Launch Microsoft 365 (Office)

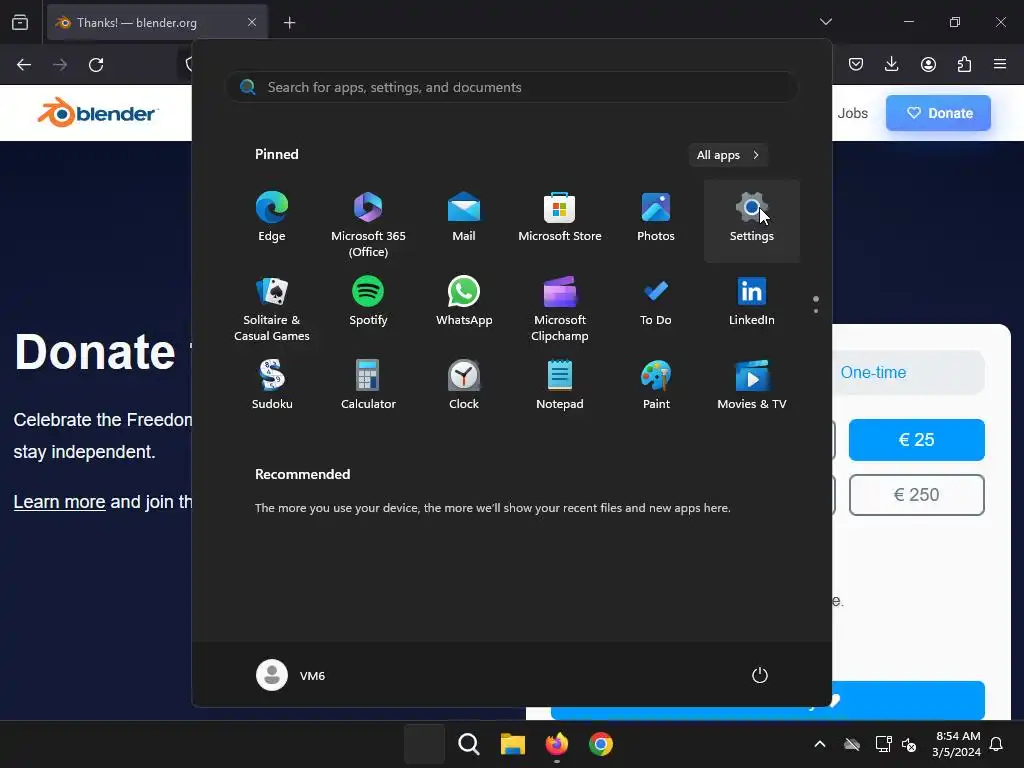click(x=368, y=221)
